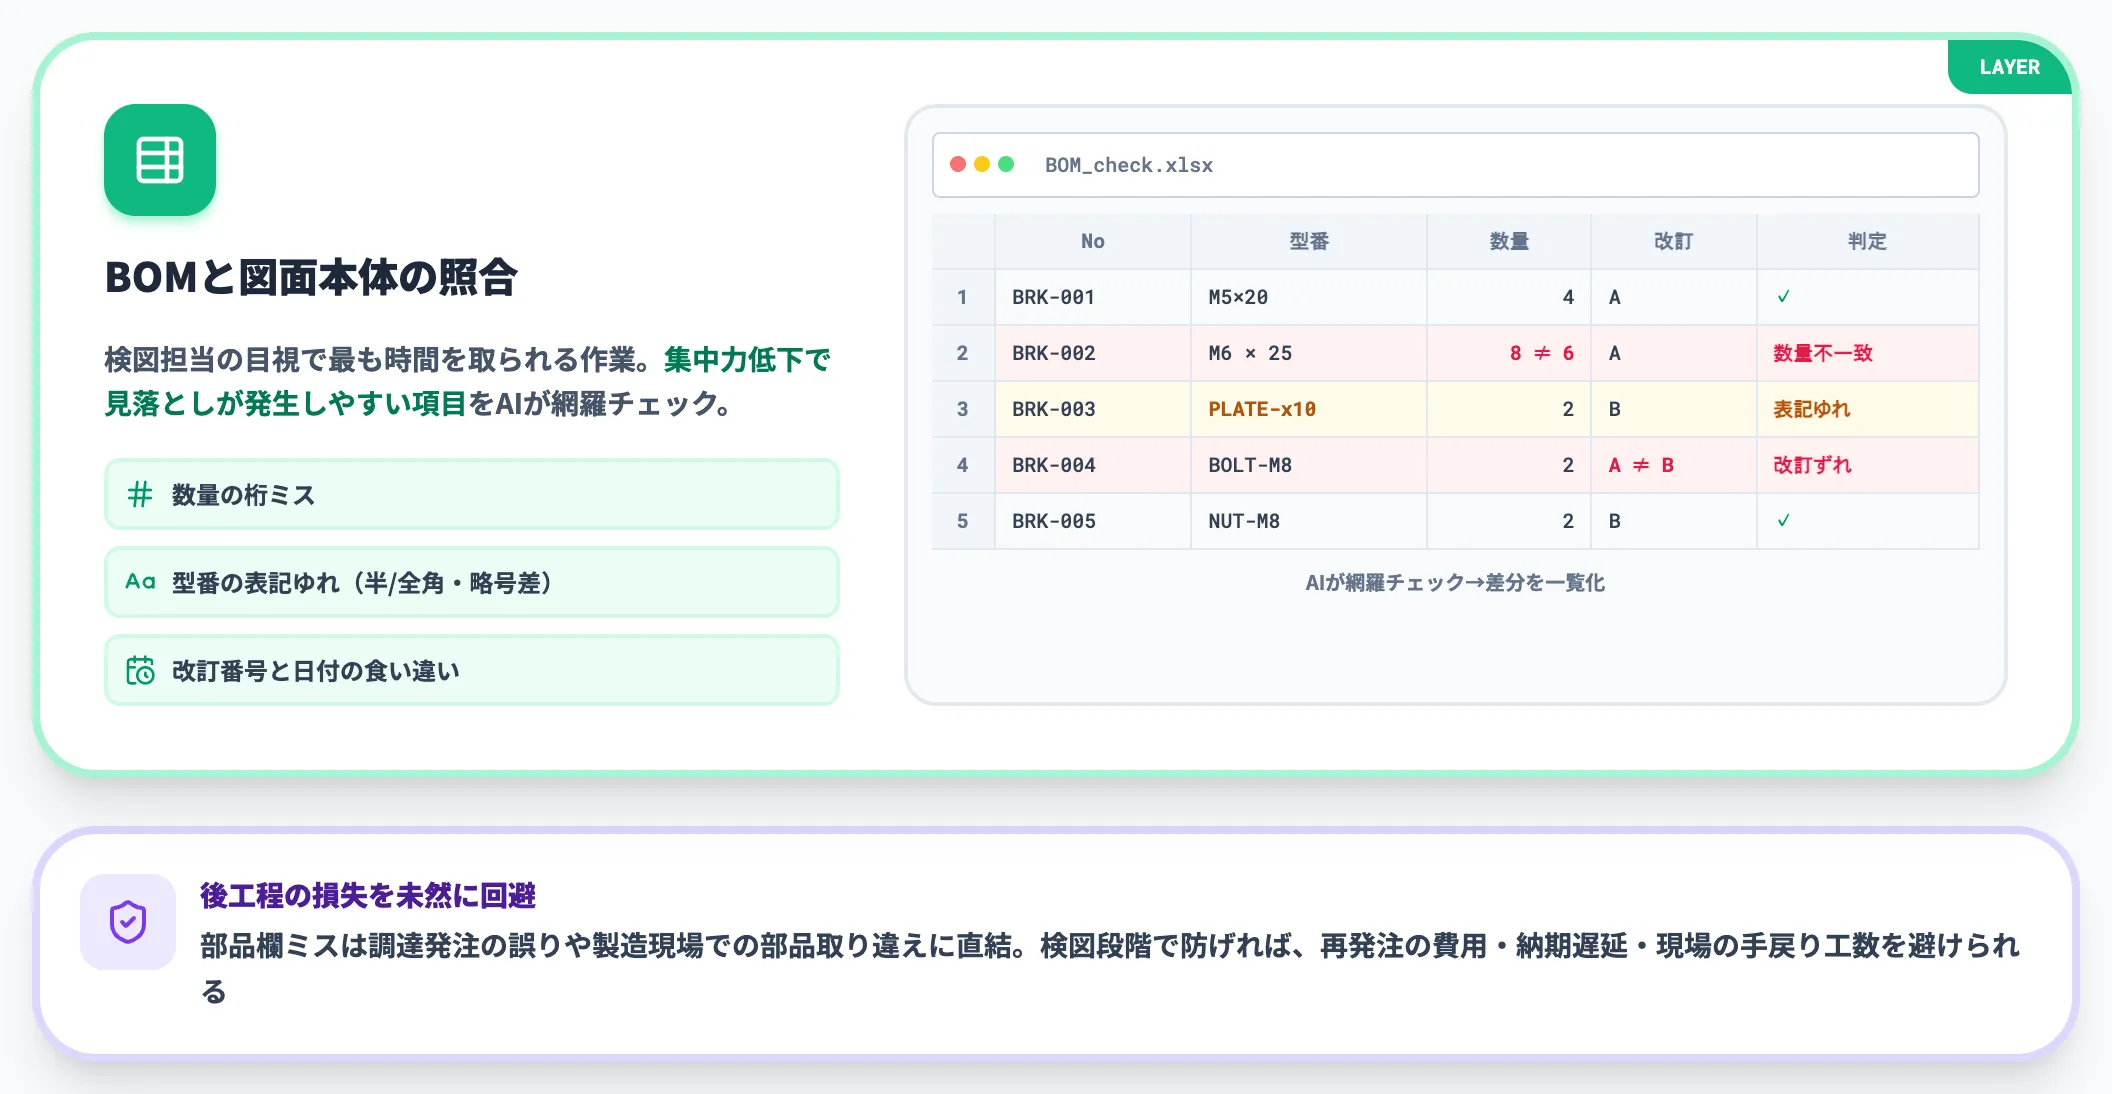Image resolution: width=2112 pixels, height=1094 pixels.
Task: Click the heading BOMと図面本体の照合
Action: click(311, 277)
